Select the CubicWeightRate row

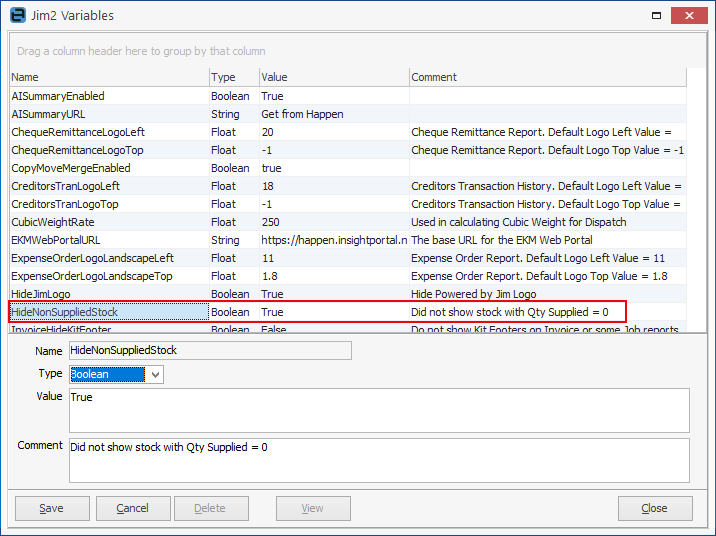pyautogui.click(x=348, y=222)
